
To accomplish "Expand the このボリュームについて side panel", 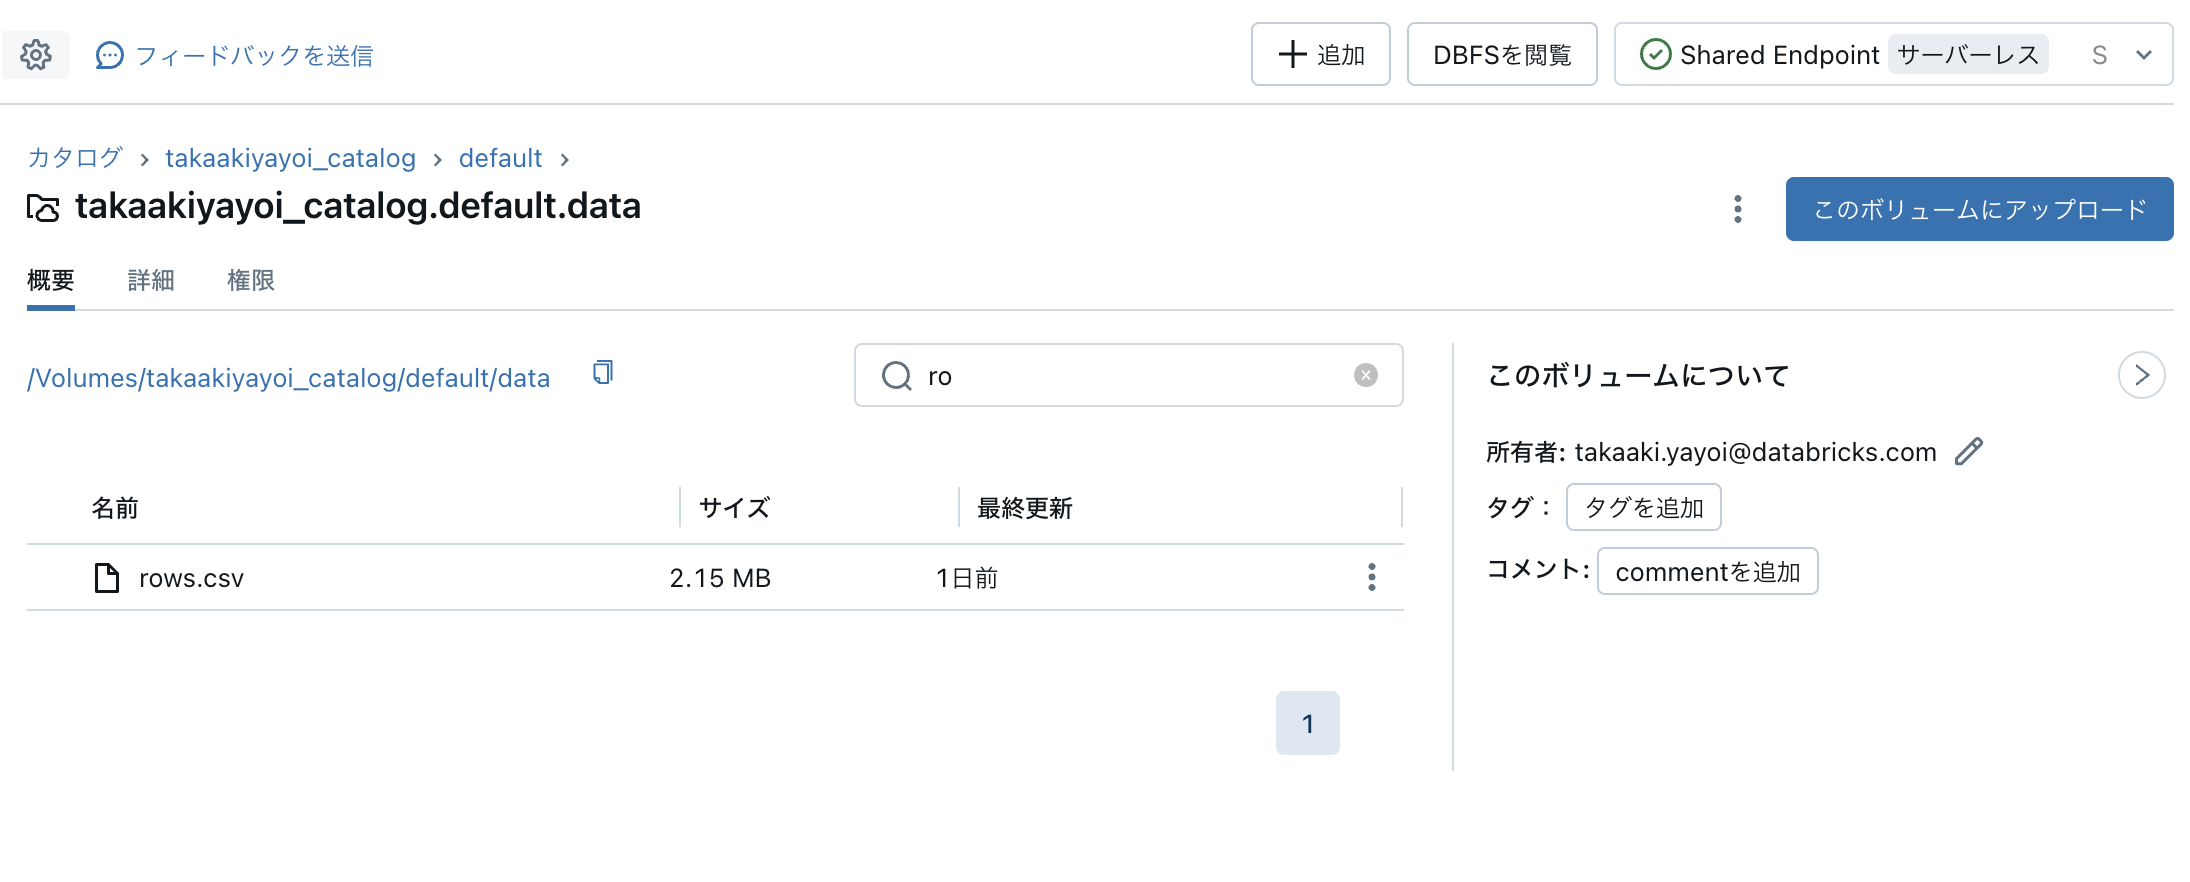I will click(2141, 375).
